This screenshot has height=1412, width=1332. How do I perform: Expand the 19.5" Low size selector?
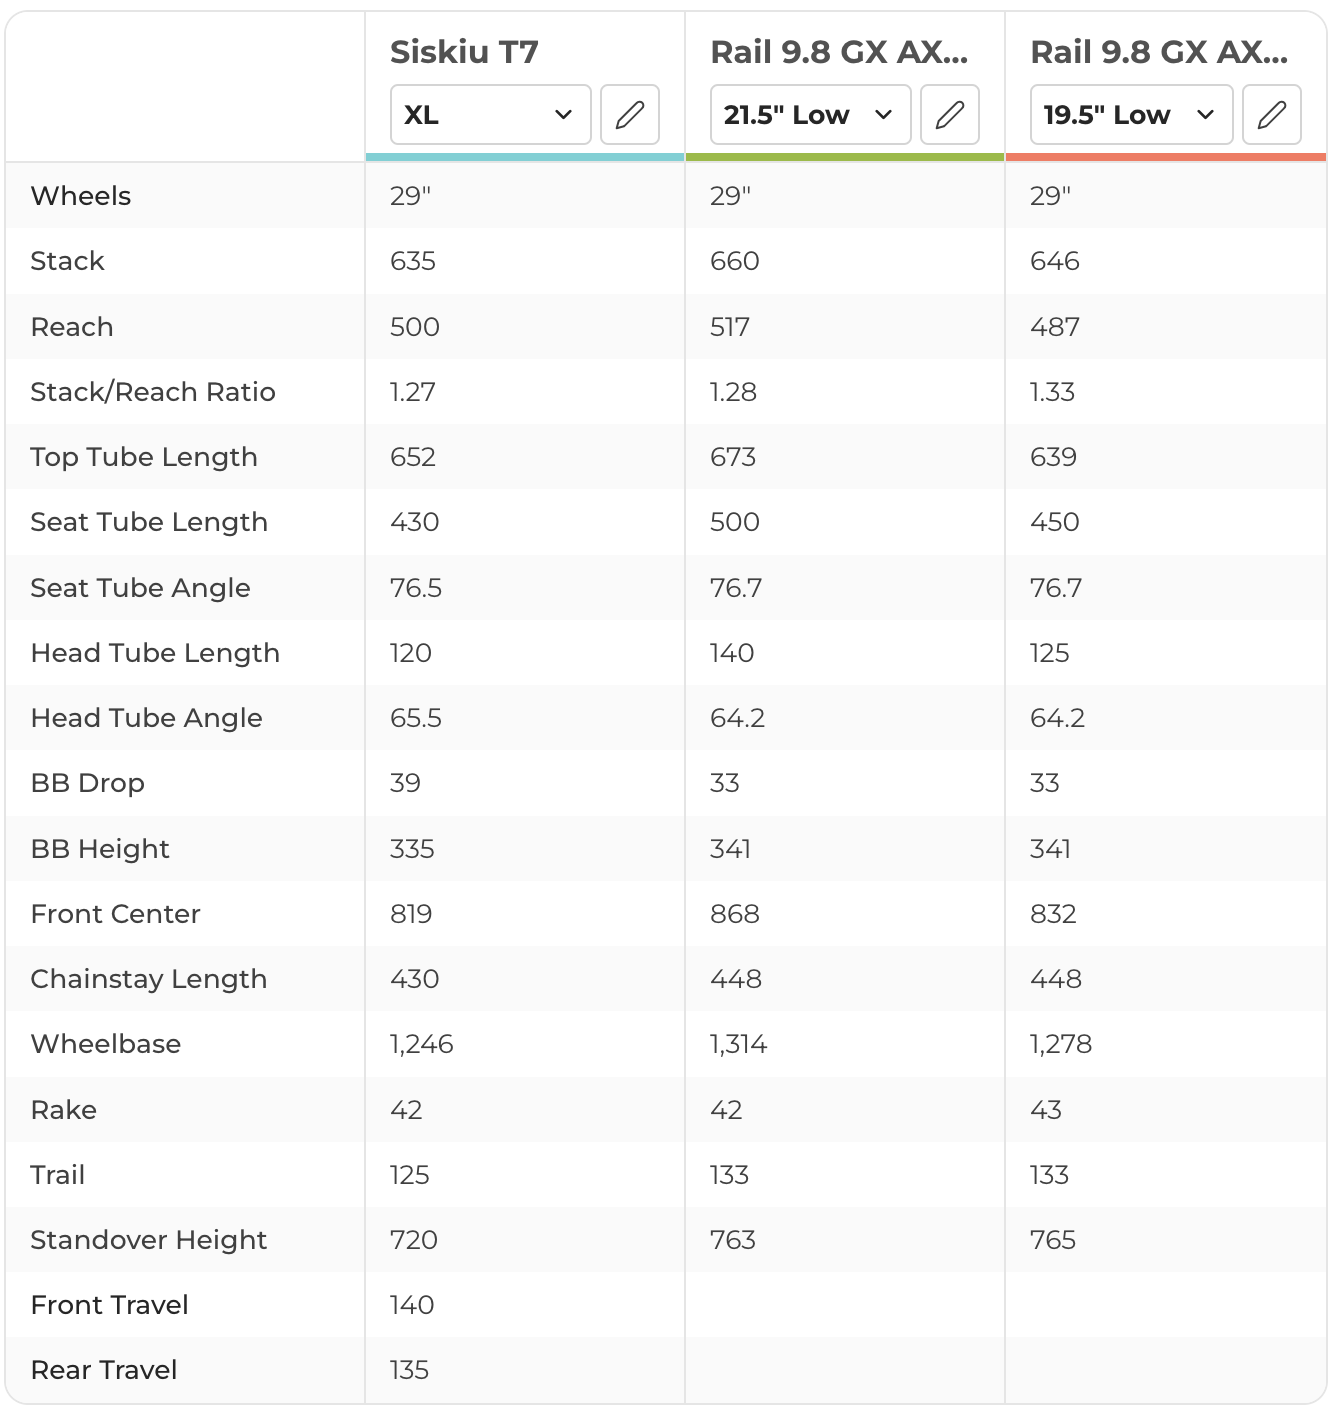tap(1131, 115)
